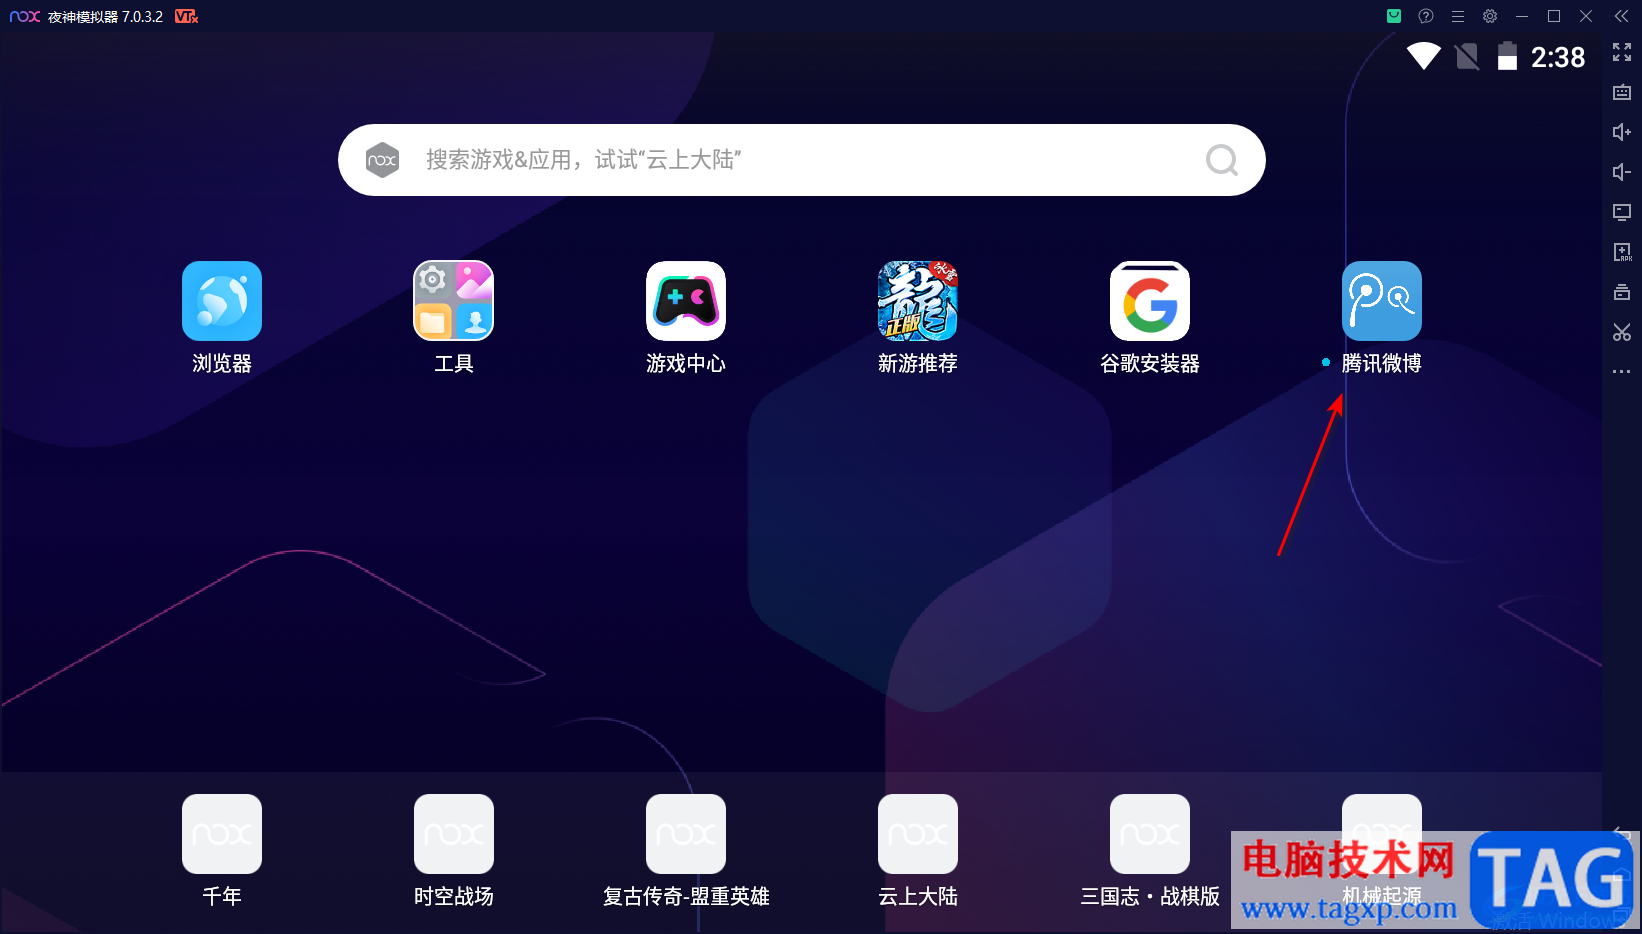Click the install APK sidebar icon
1642x934 pixels.
[x=1622, y=252]
